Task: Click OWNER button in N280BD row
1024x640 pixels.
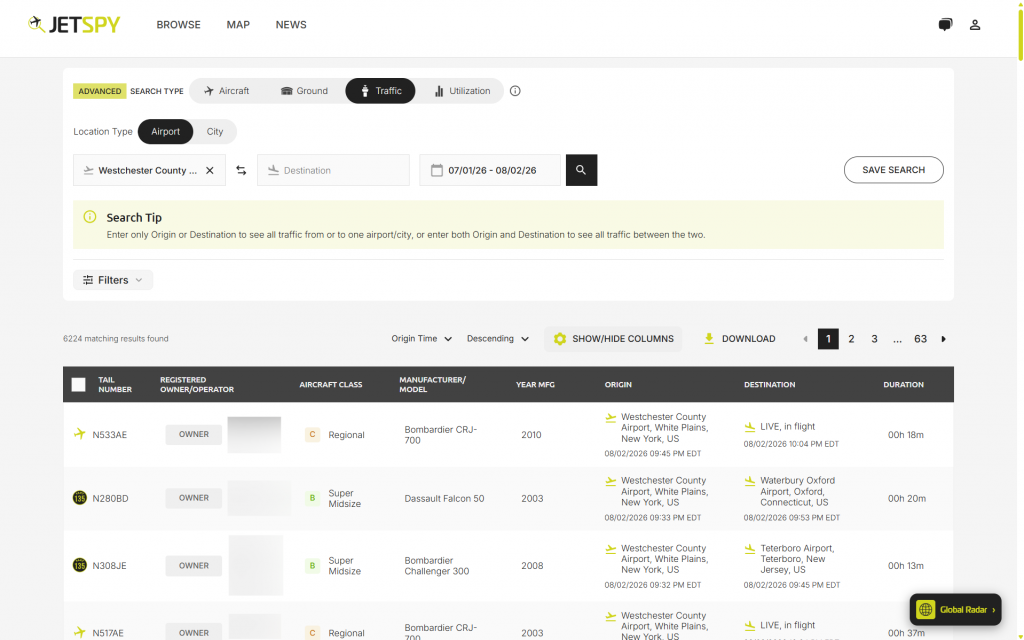Action: [x=193, y=498]
